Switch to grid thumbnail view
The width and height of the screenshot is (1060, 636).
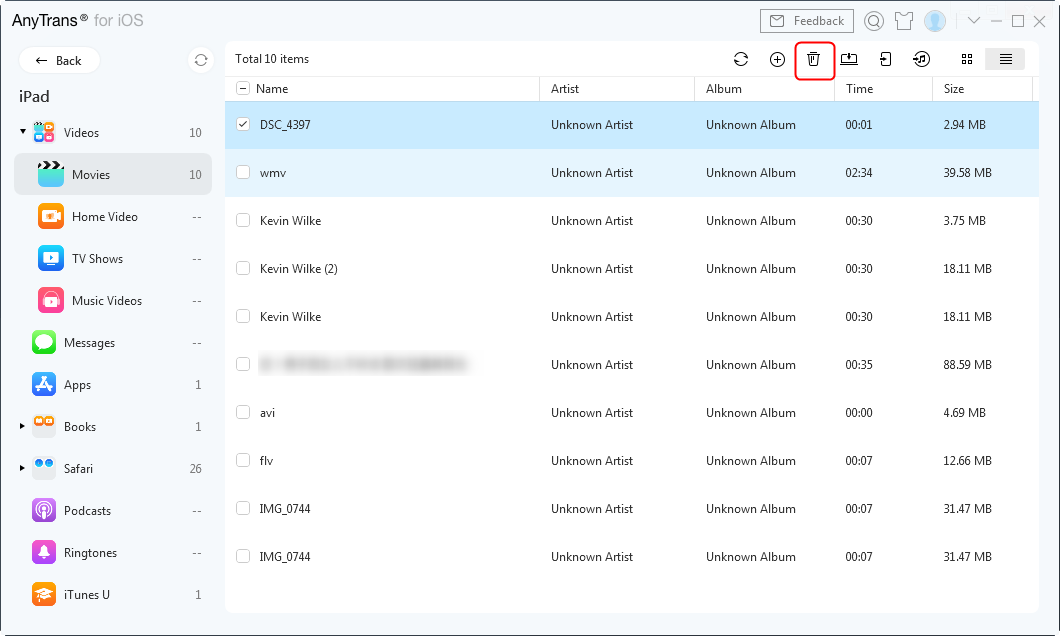pyautogui.click(x=967, y=60)
